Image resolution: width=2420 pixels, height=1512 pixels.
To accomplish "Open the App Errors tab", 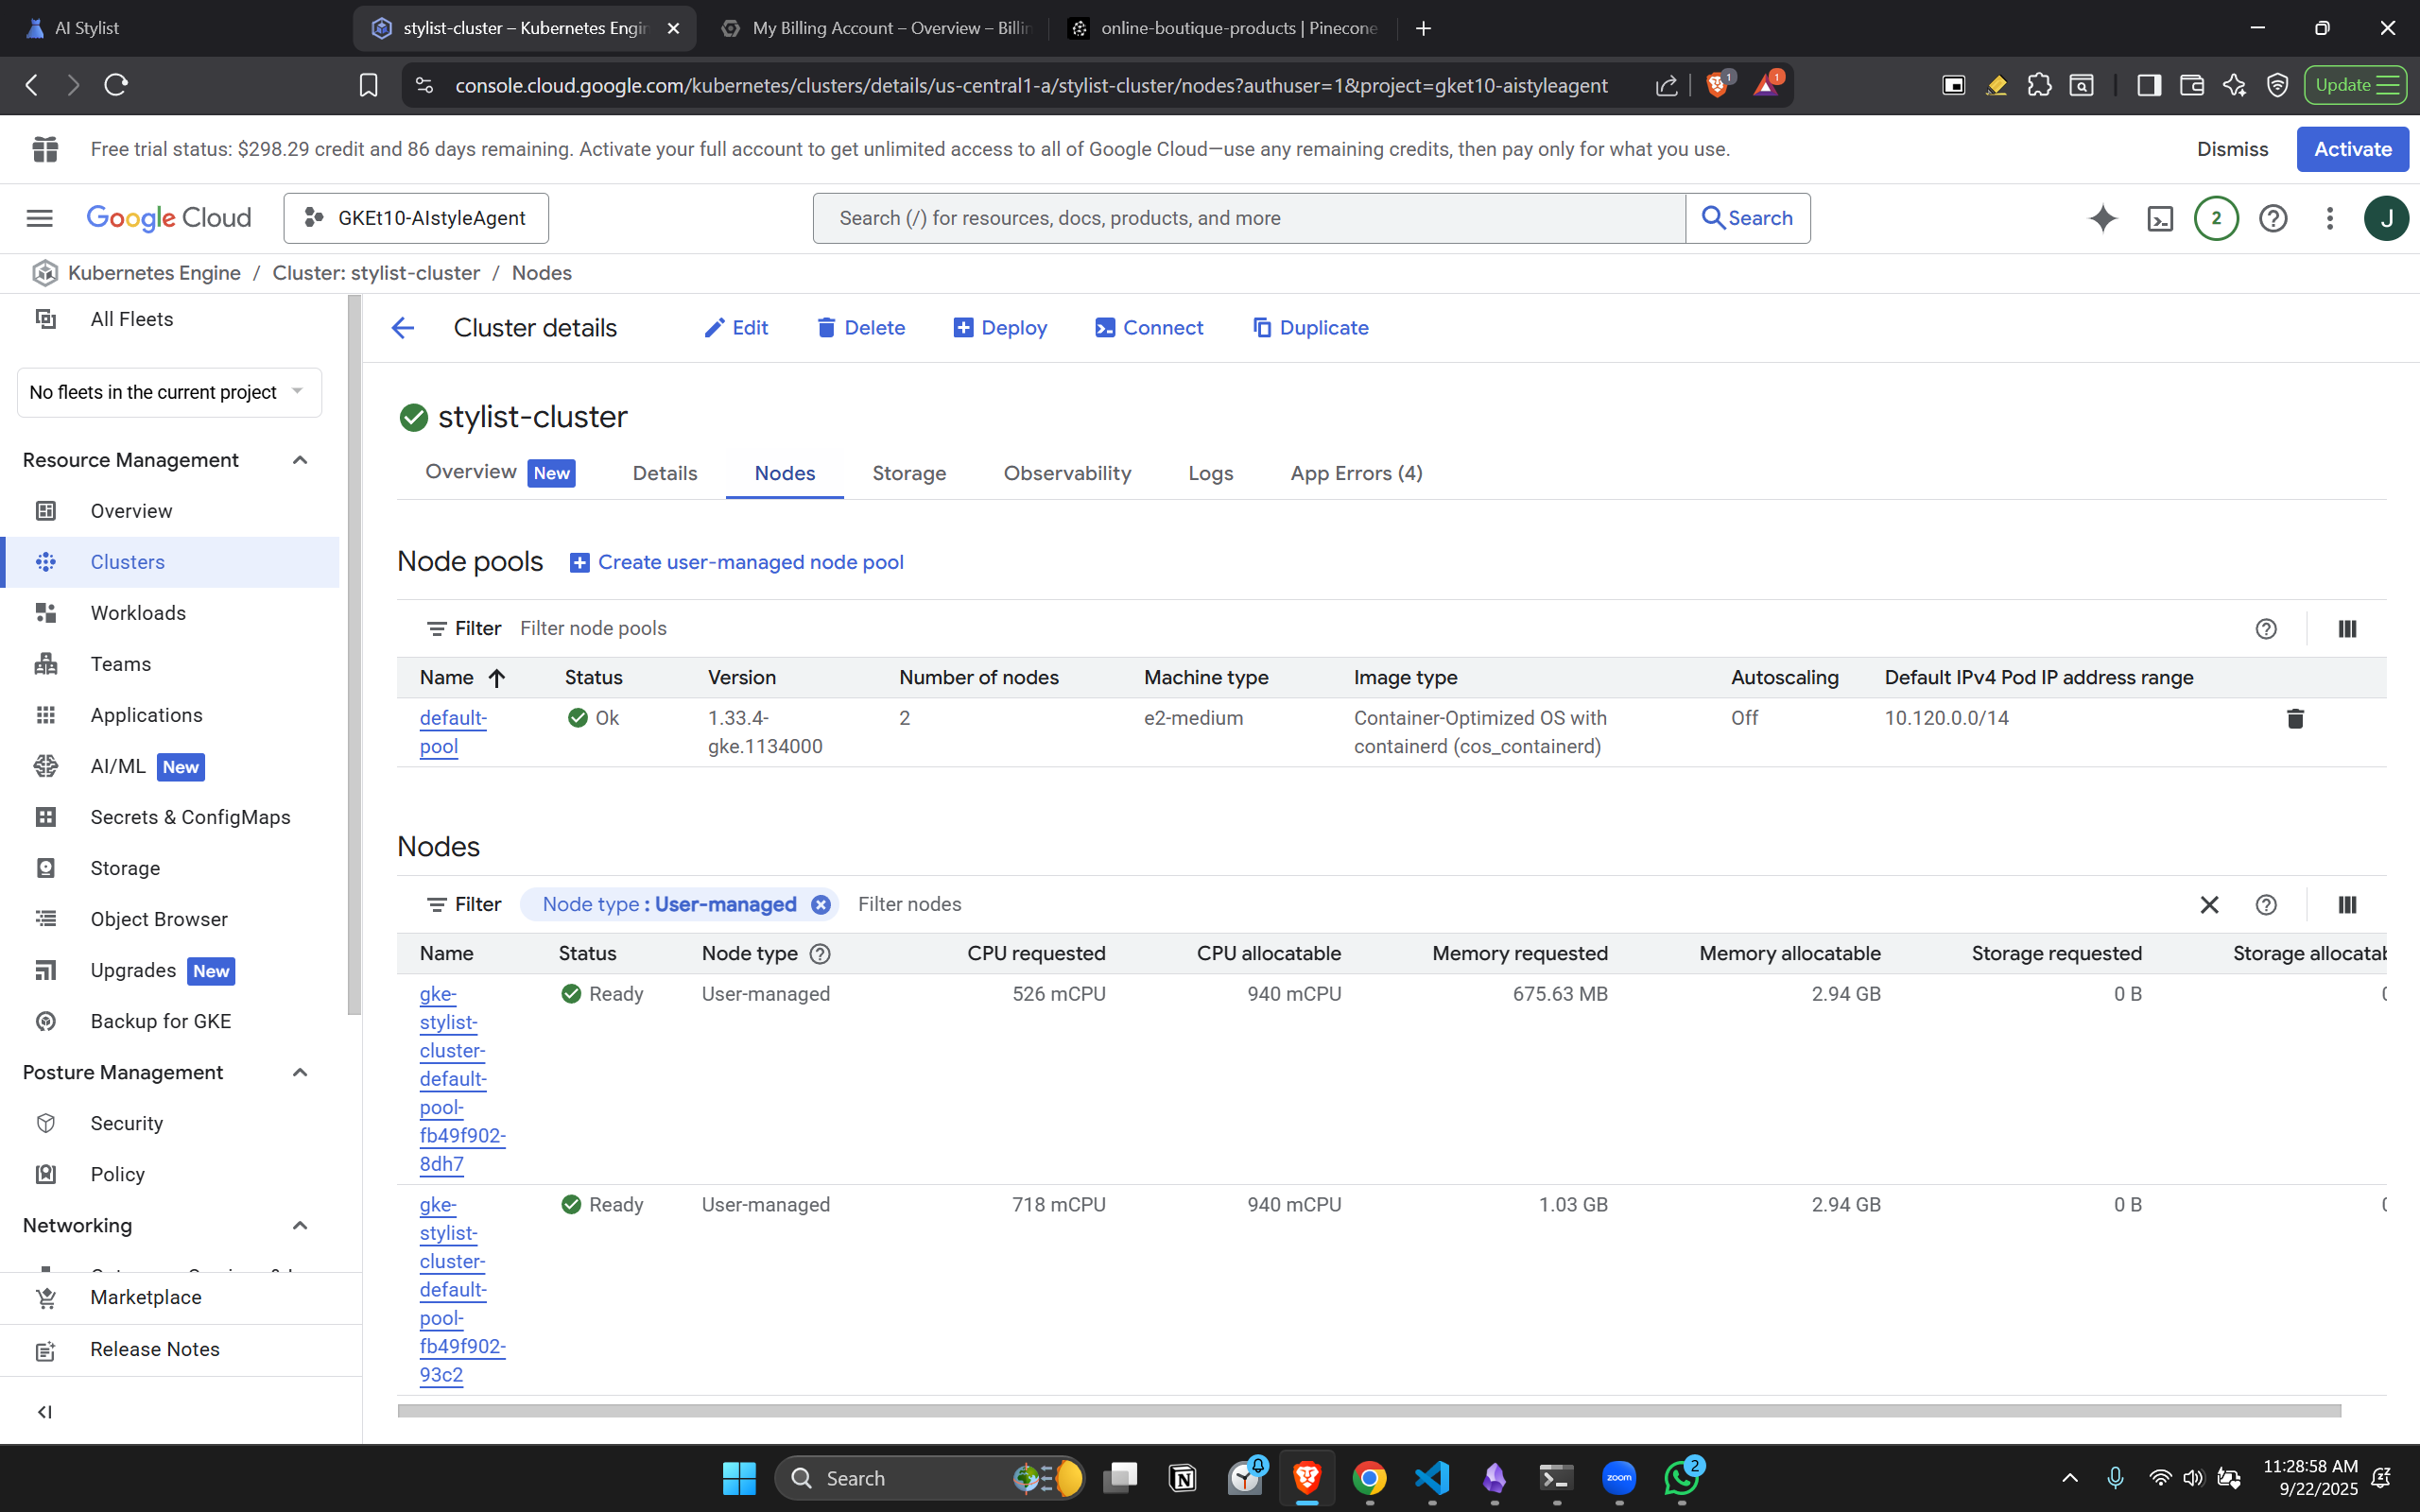I will click(x=1355, y=473).
